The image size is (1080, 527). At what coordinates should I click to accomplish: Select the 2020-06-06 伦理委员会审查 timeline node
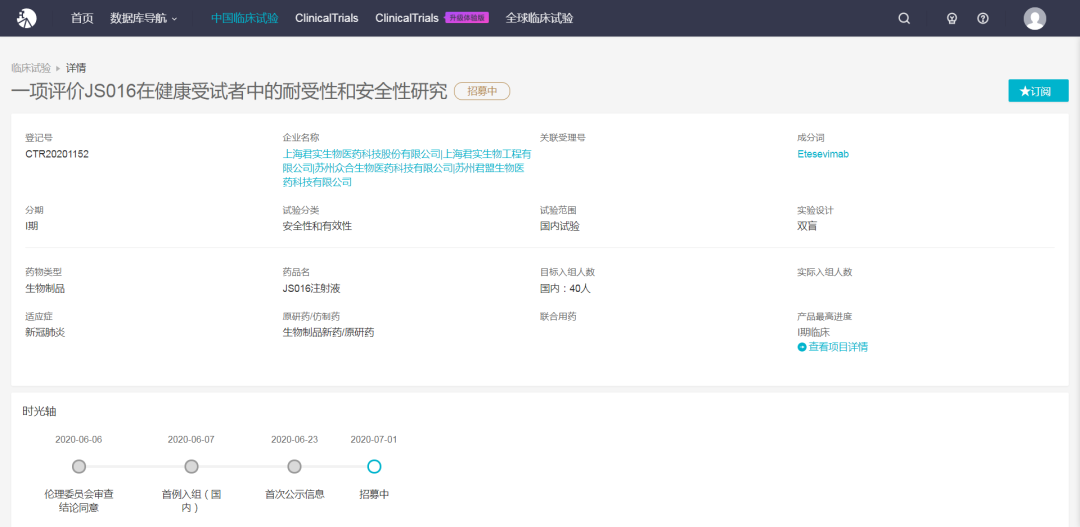(x=79, y=467)
